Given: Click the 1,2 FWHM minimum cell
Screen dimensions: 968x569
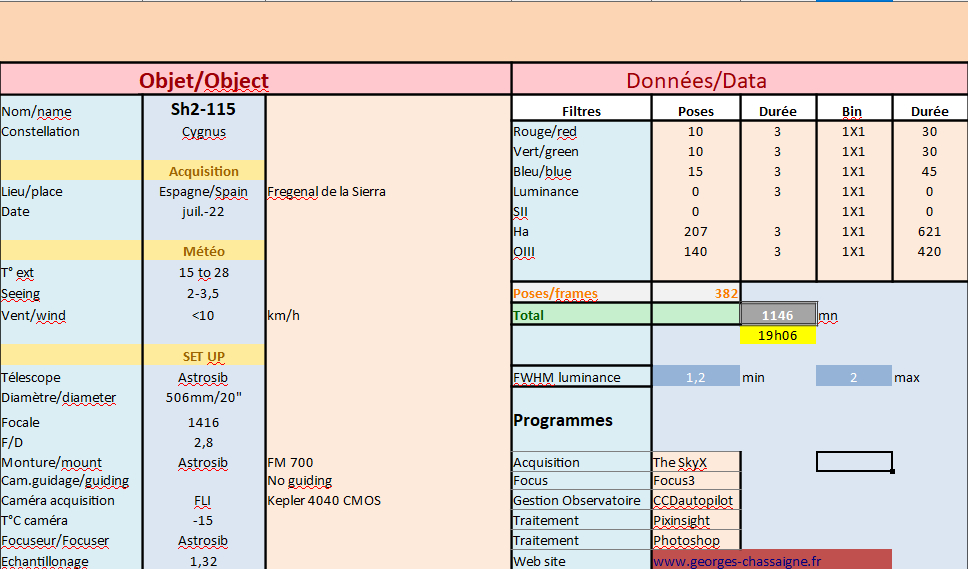Looking at the screenshot, I should (x=696, y=377).
